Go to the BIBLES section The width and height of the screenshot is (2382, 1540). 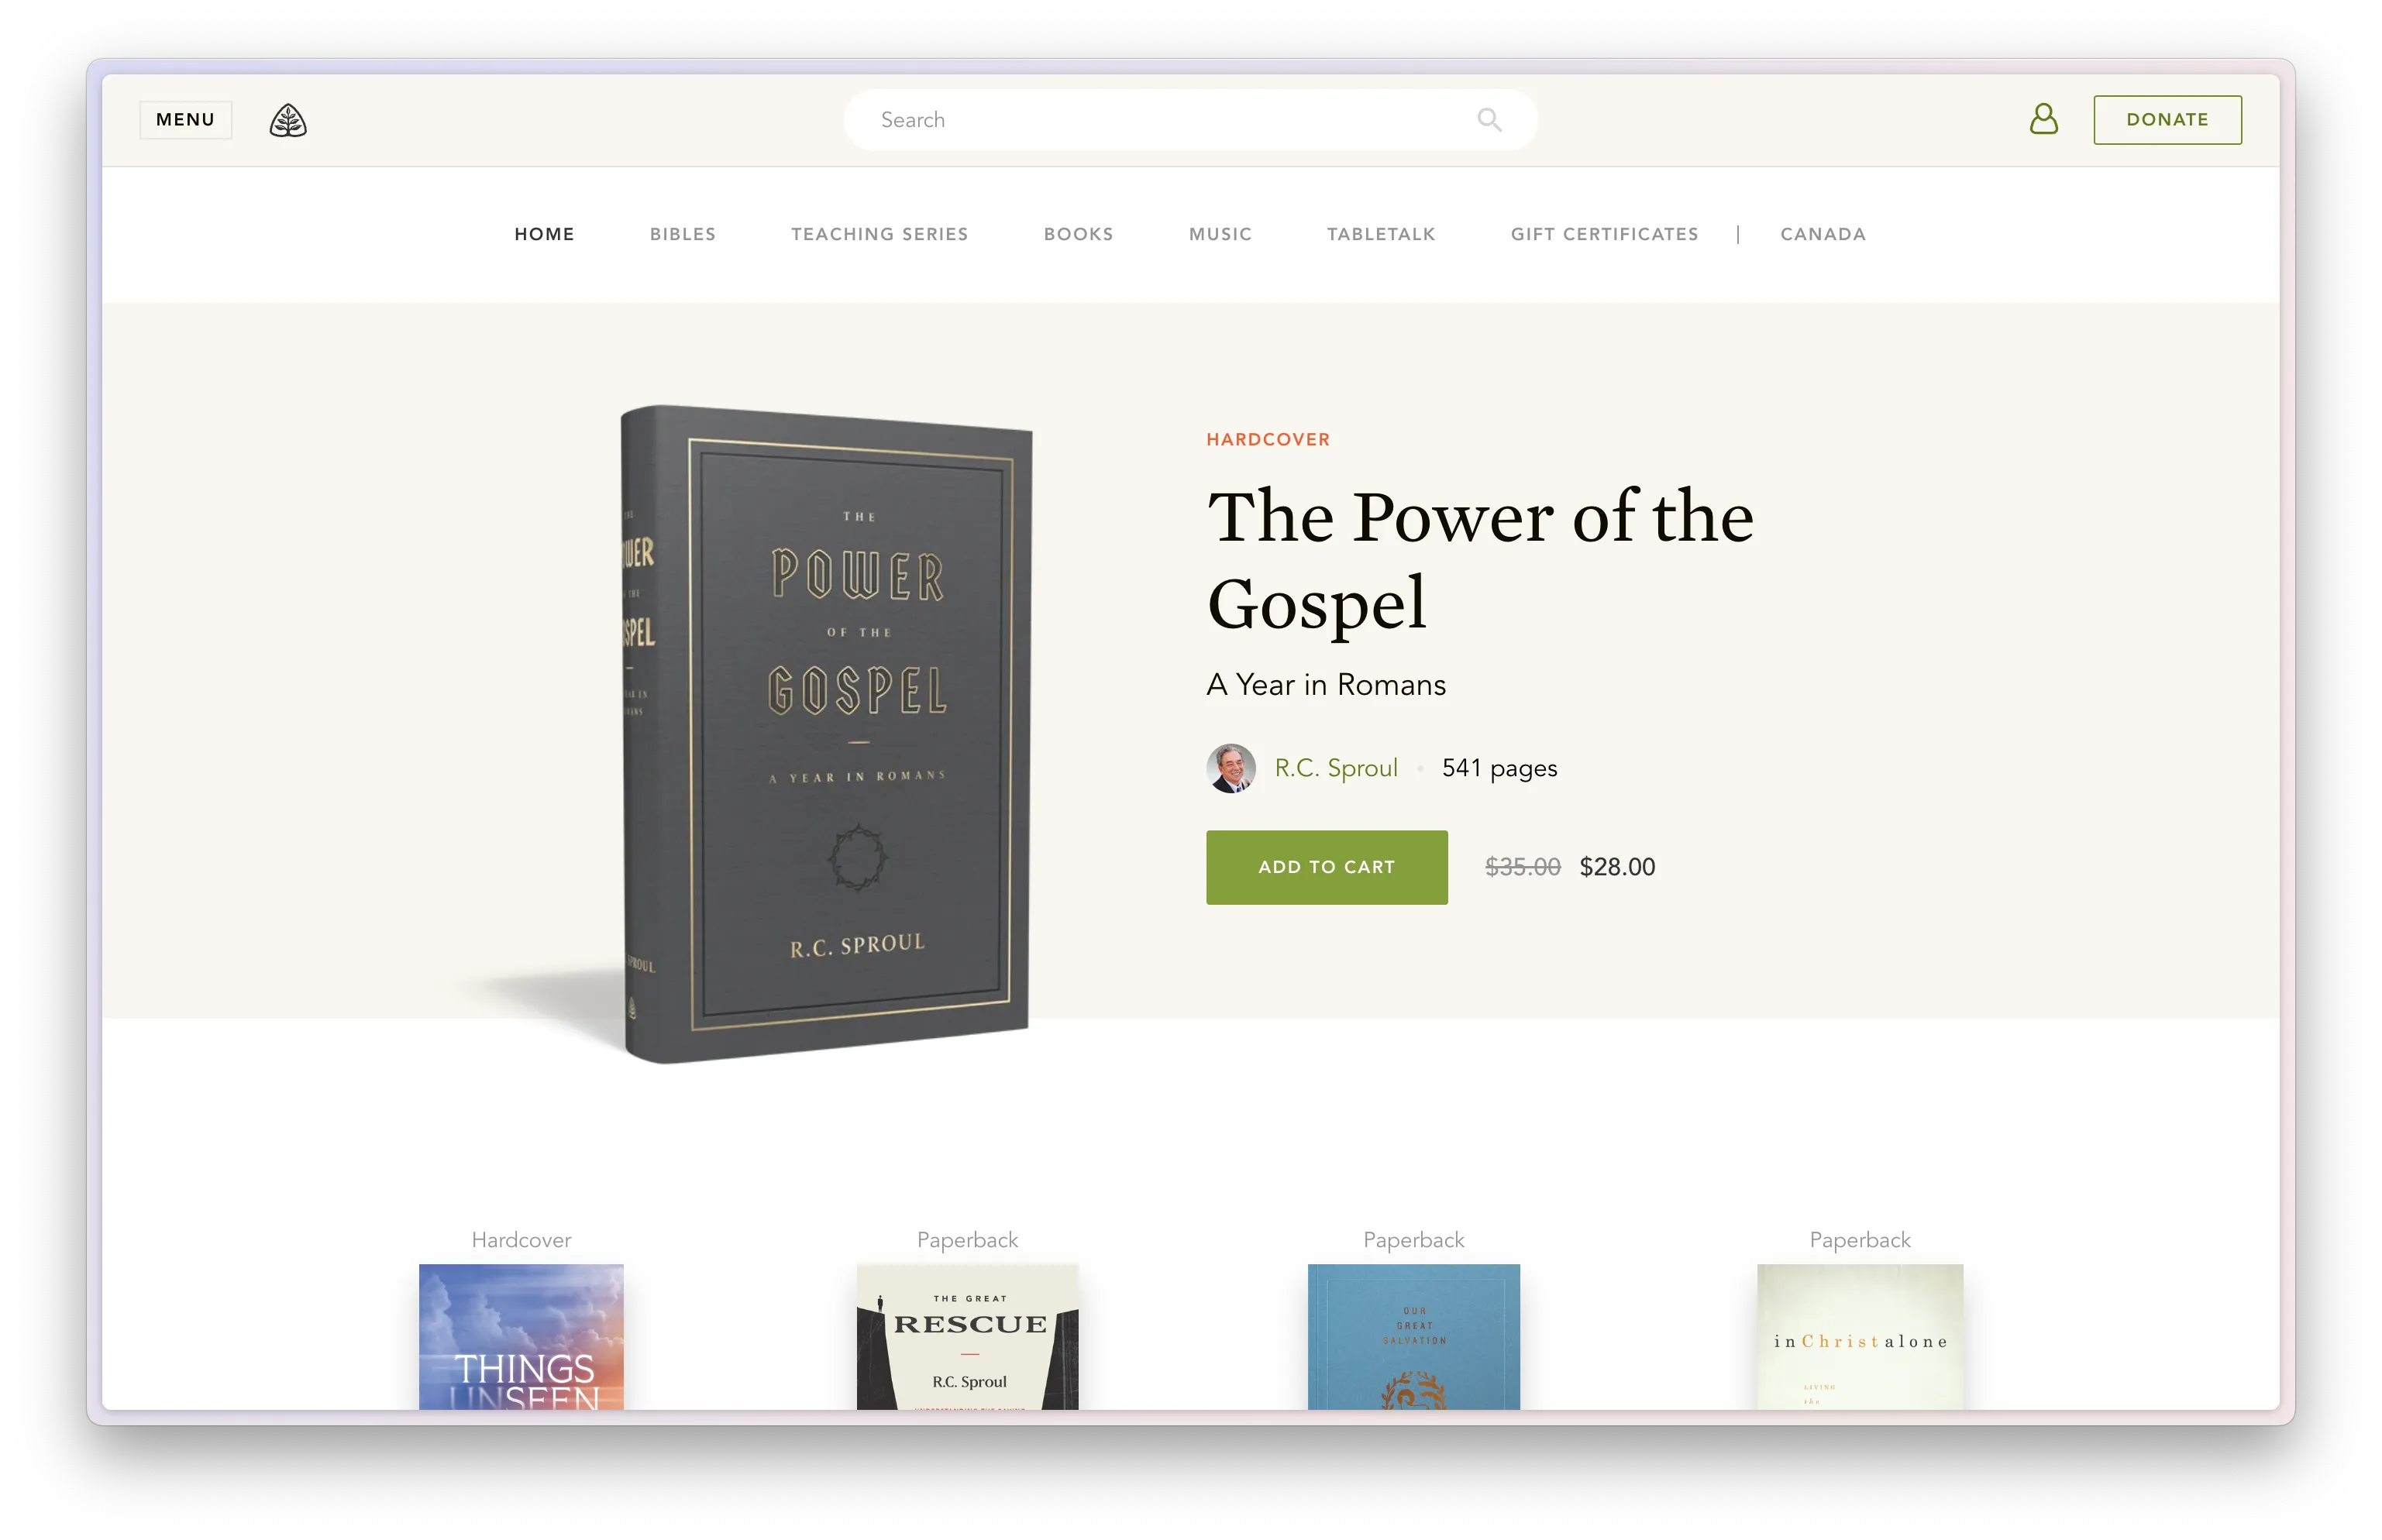683,234
